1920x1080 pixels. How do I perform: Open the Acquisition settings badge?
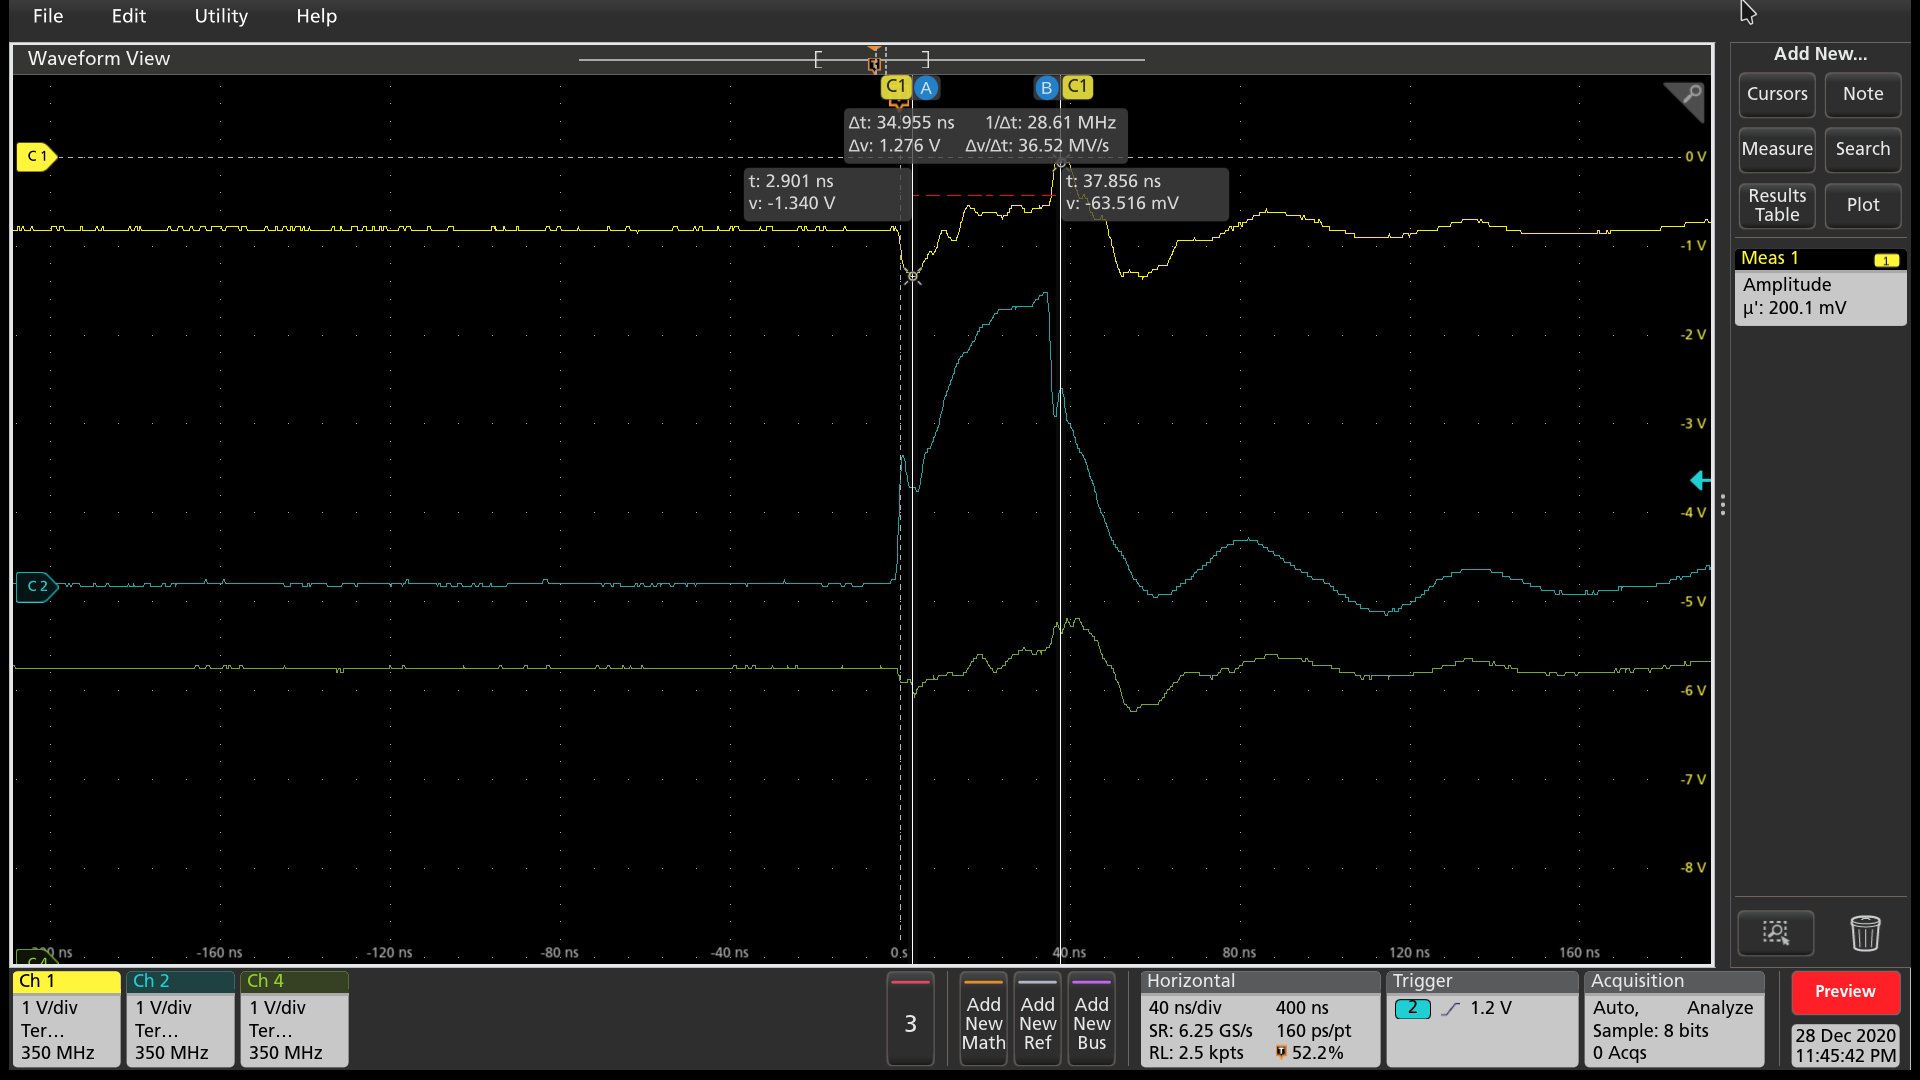point(1673,1018)
